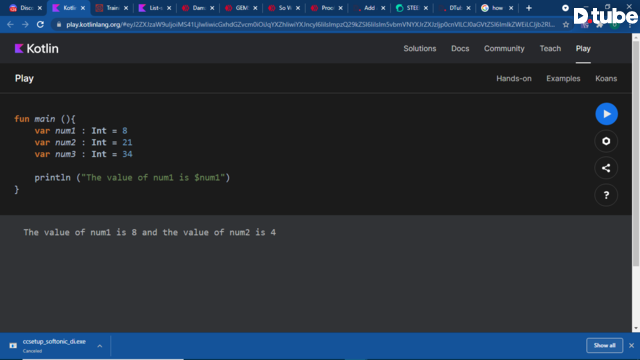This screenshot has width=640, height=360.
Task: Switch to the List tab
Action: tap(154, 8)
